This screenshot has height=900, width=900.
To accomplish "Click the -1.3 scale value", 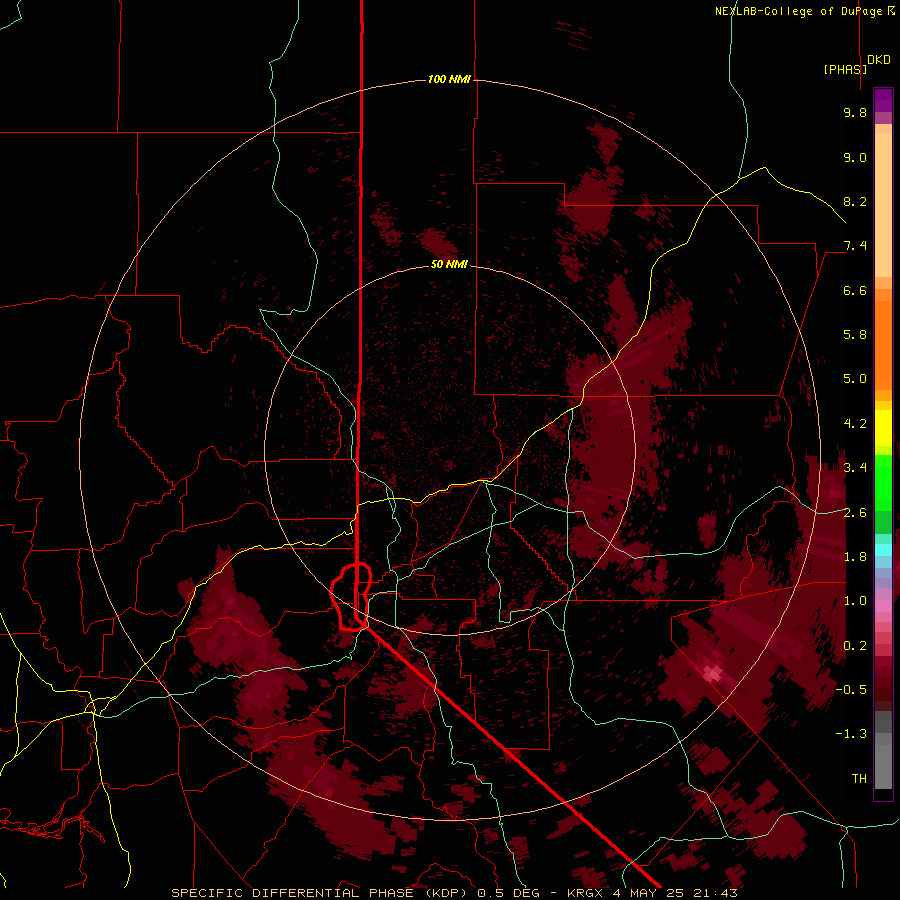I will 852,734.
